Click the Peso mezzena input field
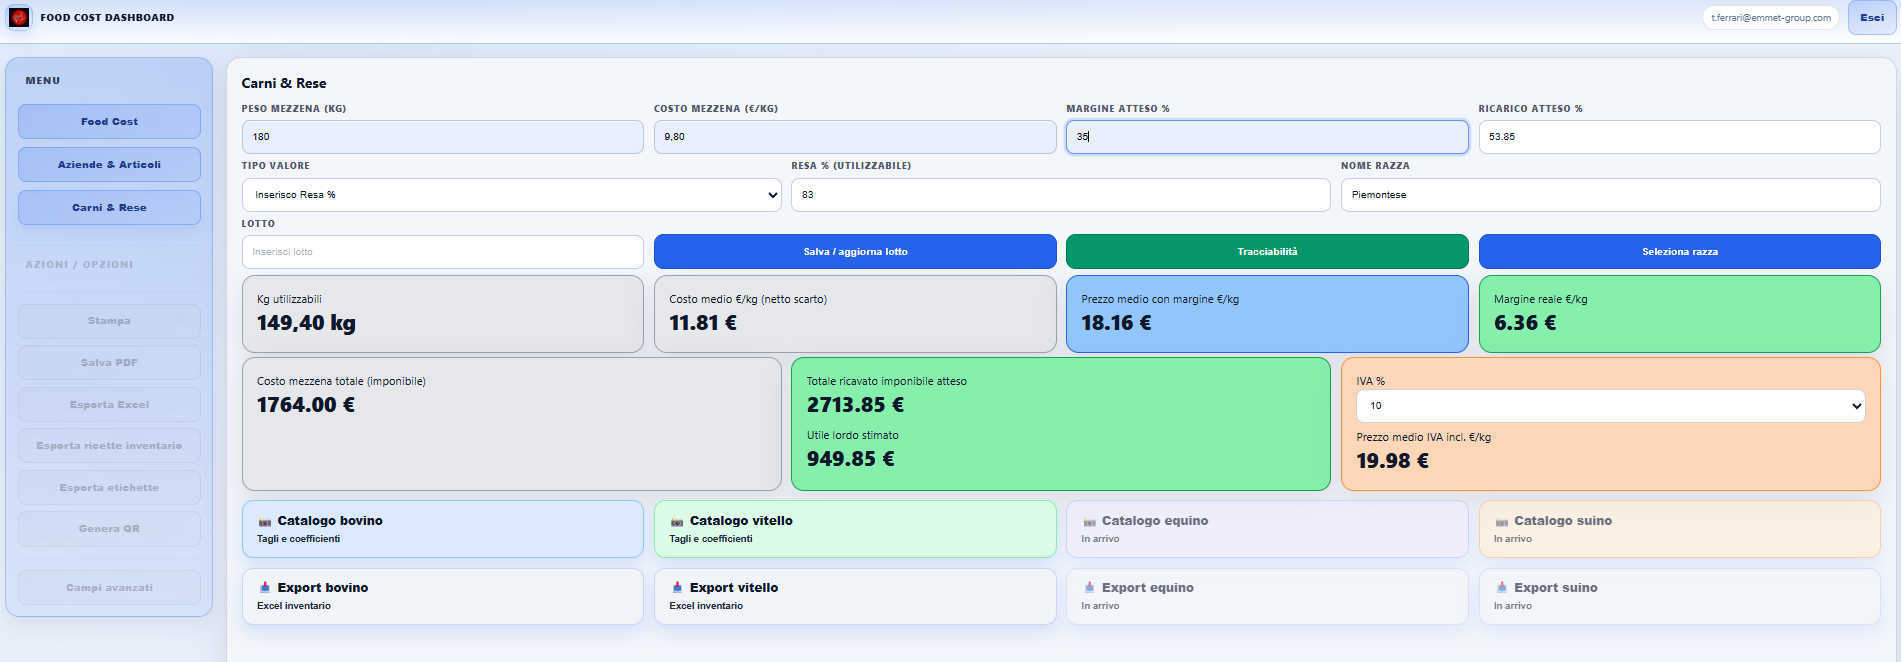 pyautogui.click(x=443, y=137)
